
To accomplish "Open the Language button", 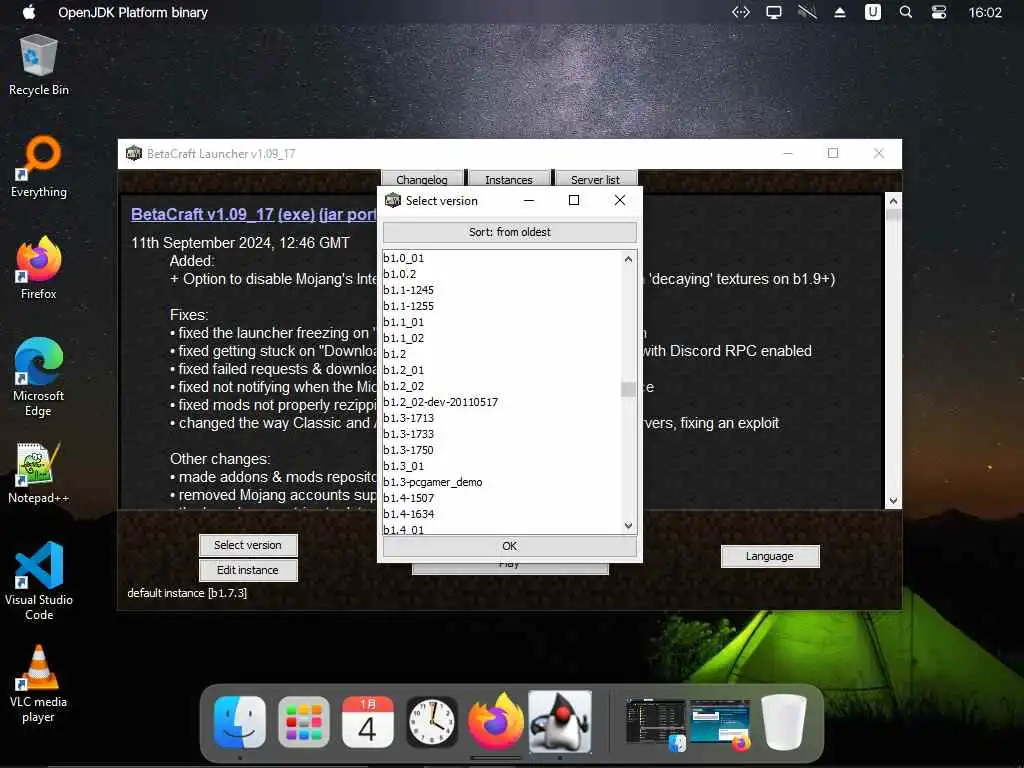I will coord(769,556).
